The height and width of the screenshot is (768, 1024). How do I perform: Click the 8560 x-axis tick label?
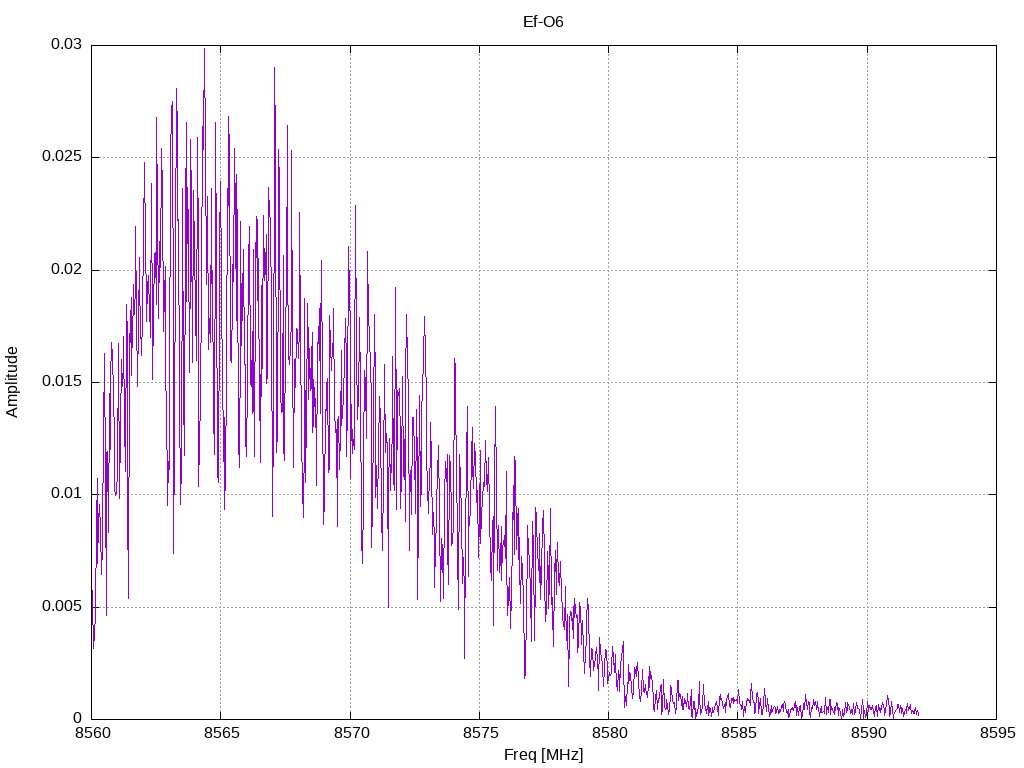click(93, 733)
